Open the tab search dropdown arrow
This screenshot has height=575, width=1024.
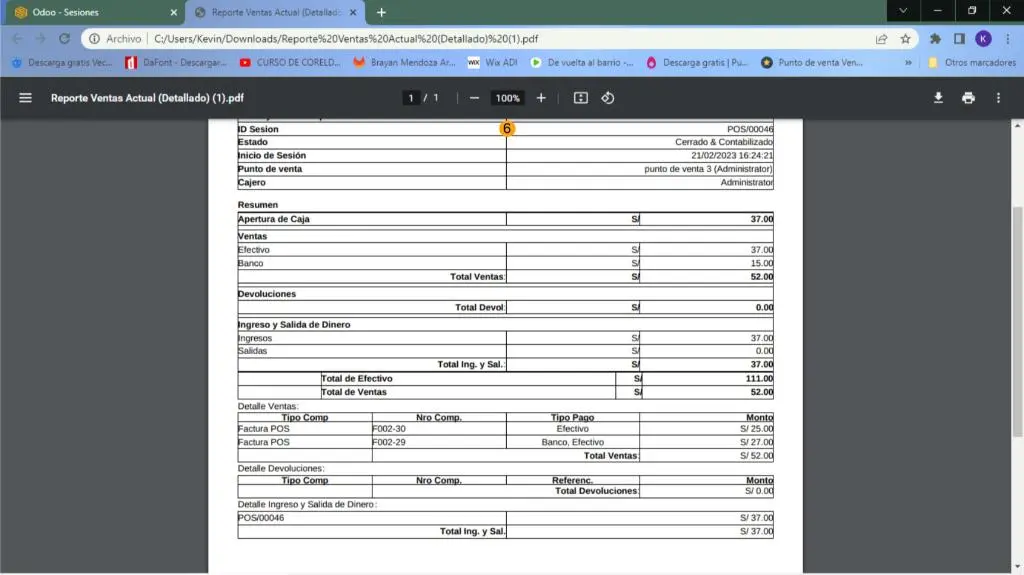[x=903, y=11]
